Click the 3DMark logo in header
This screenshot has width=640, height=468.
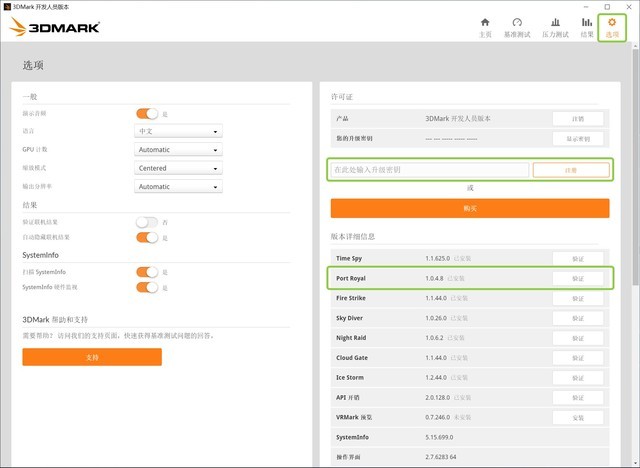point(54,27)
